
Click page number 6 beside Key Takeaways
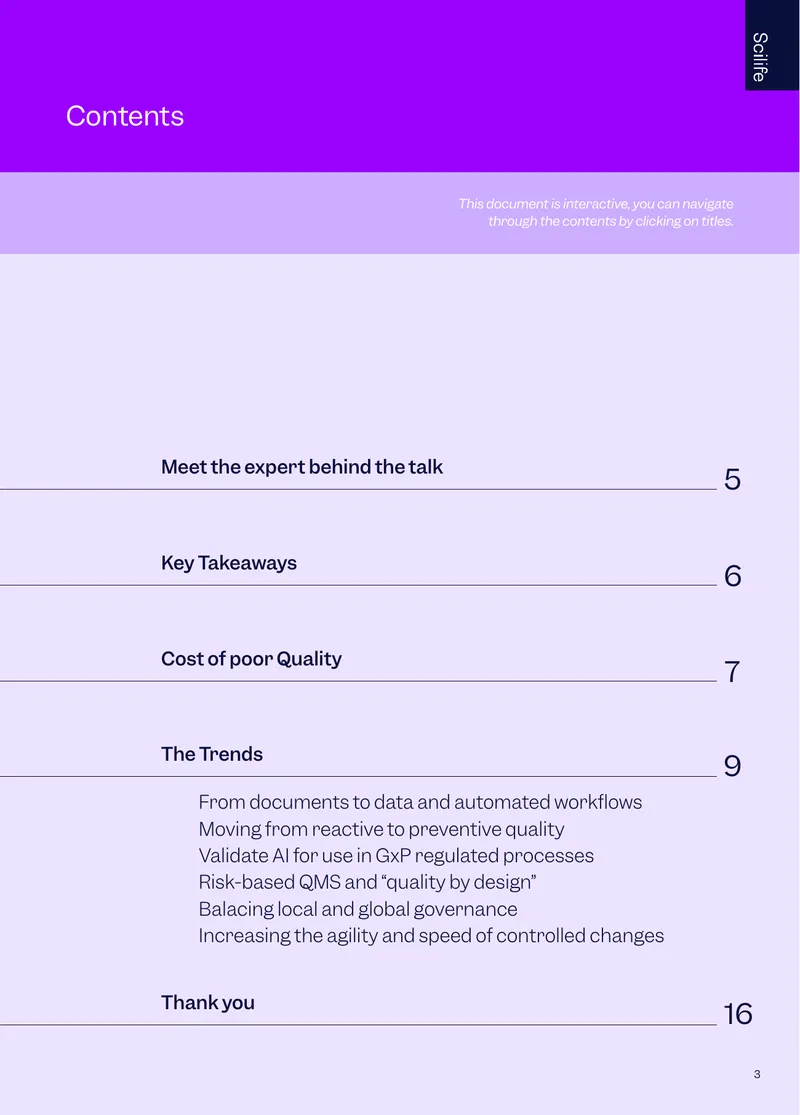tap(732, 576)
